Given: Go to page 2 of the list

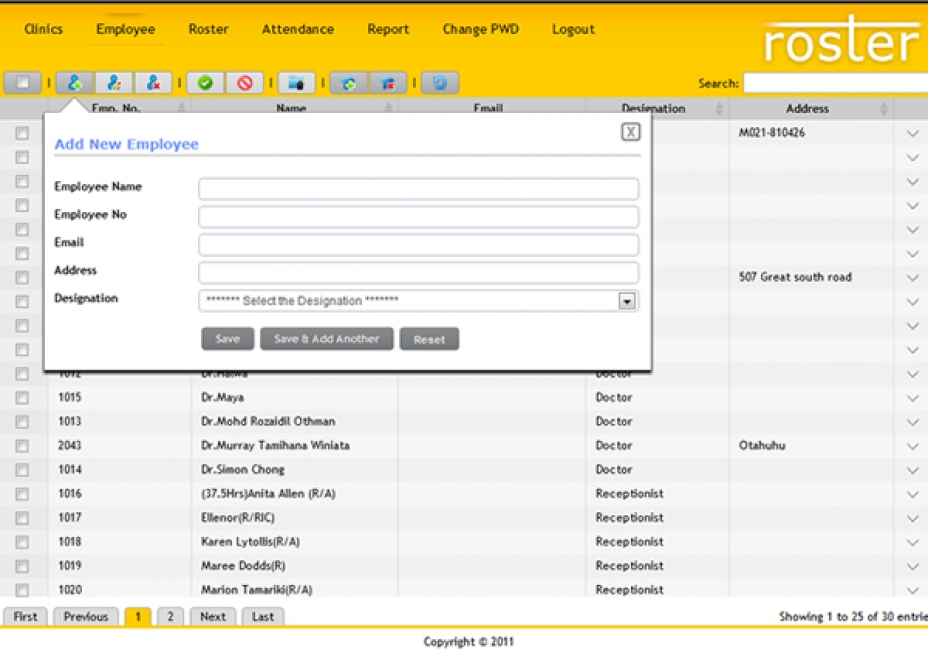Looking at the screenshot, I should (x=170, y=616).
